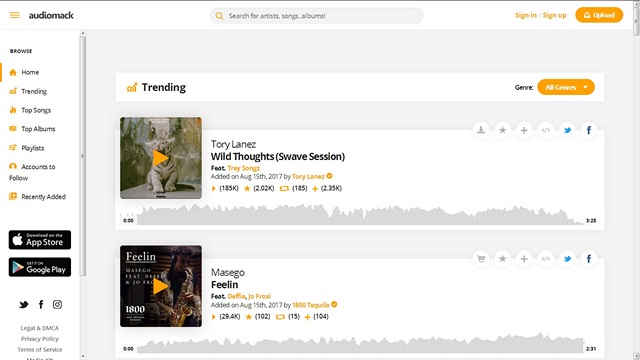640x360 pixels.
Task: Click the cart icon for Feelin
Action: coord(481,258)
